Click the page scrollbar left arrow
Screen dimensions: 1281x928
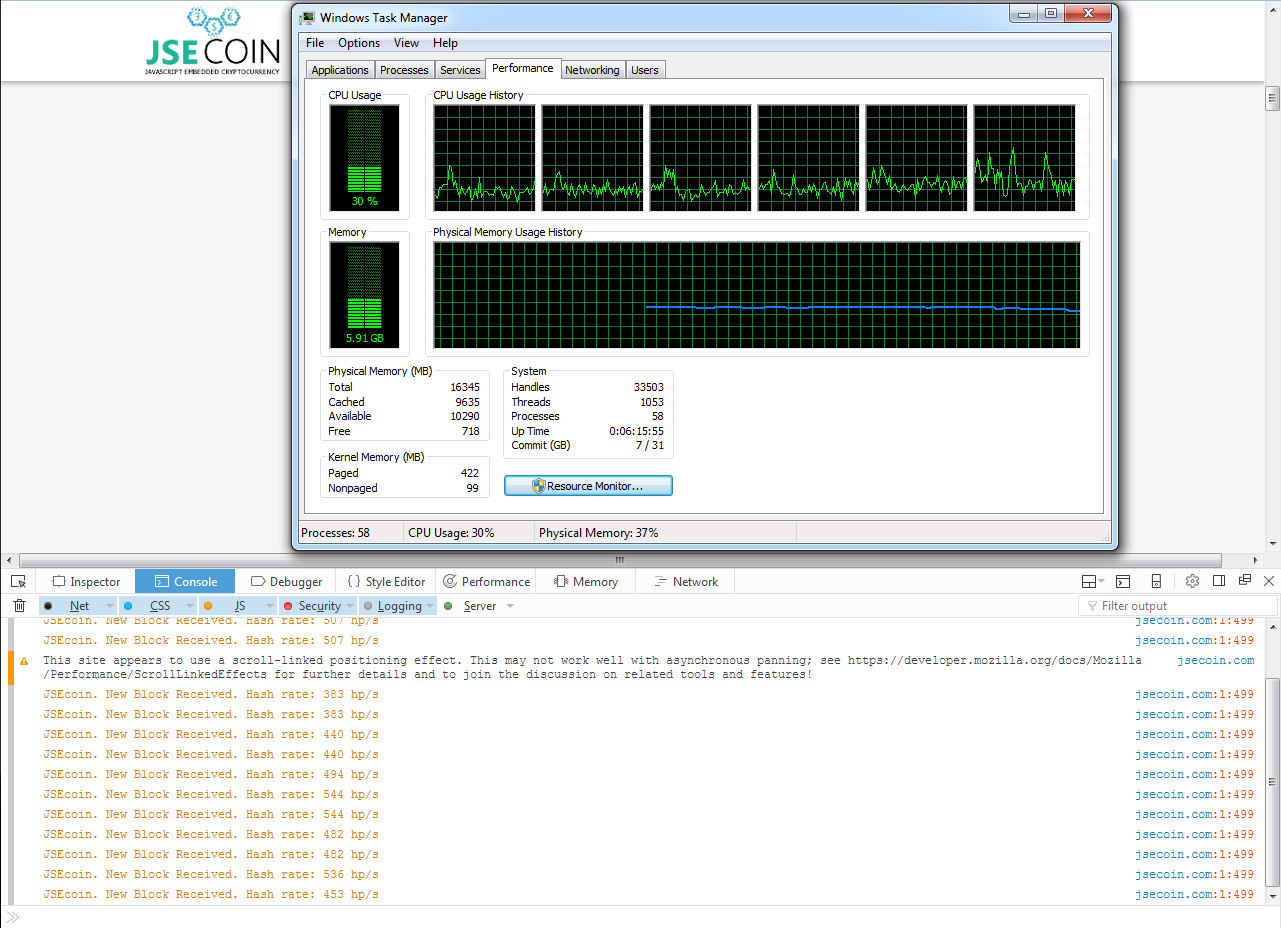pyautogui.click(x=9, y=560)
